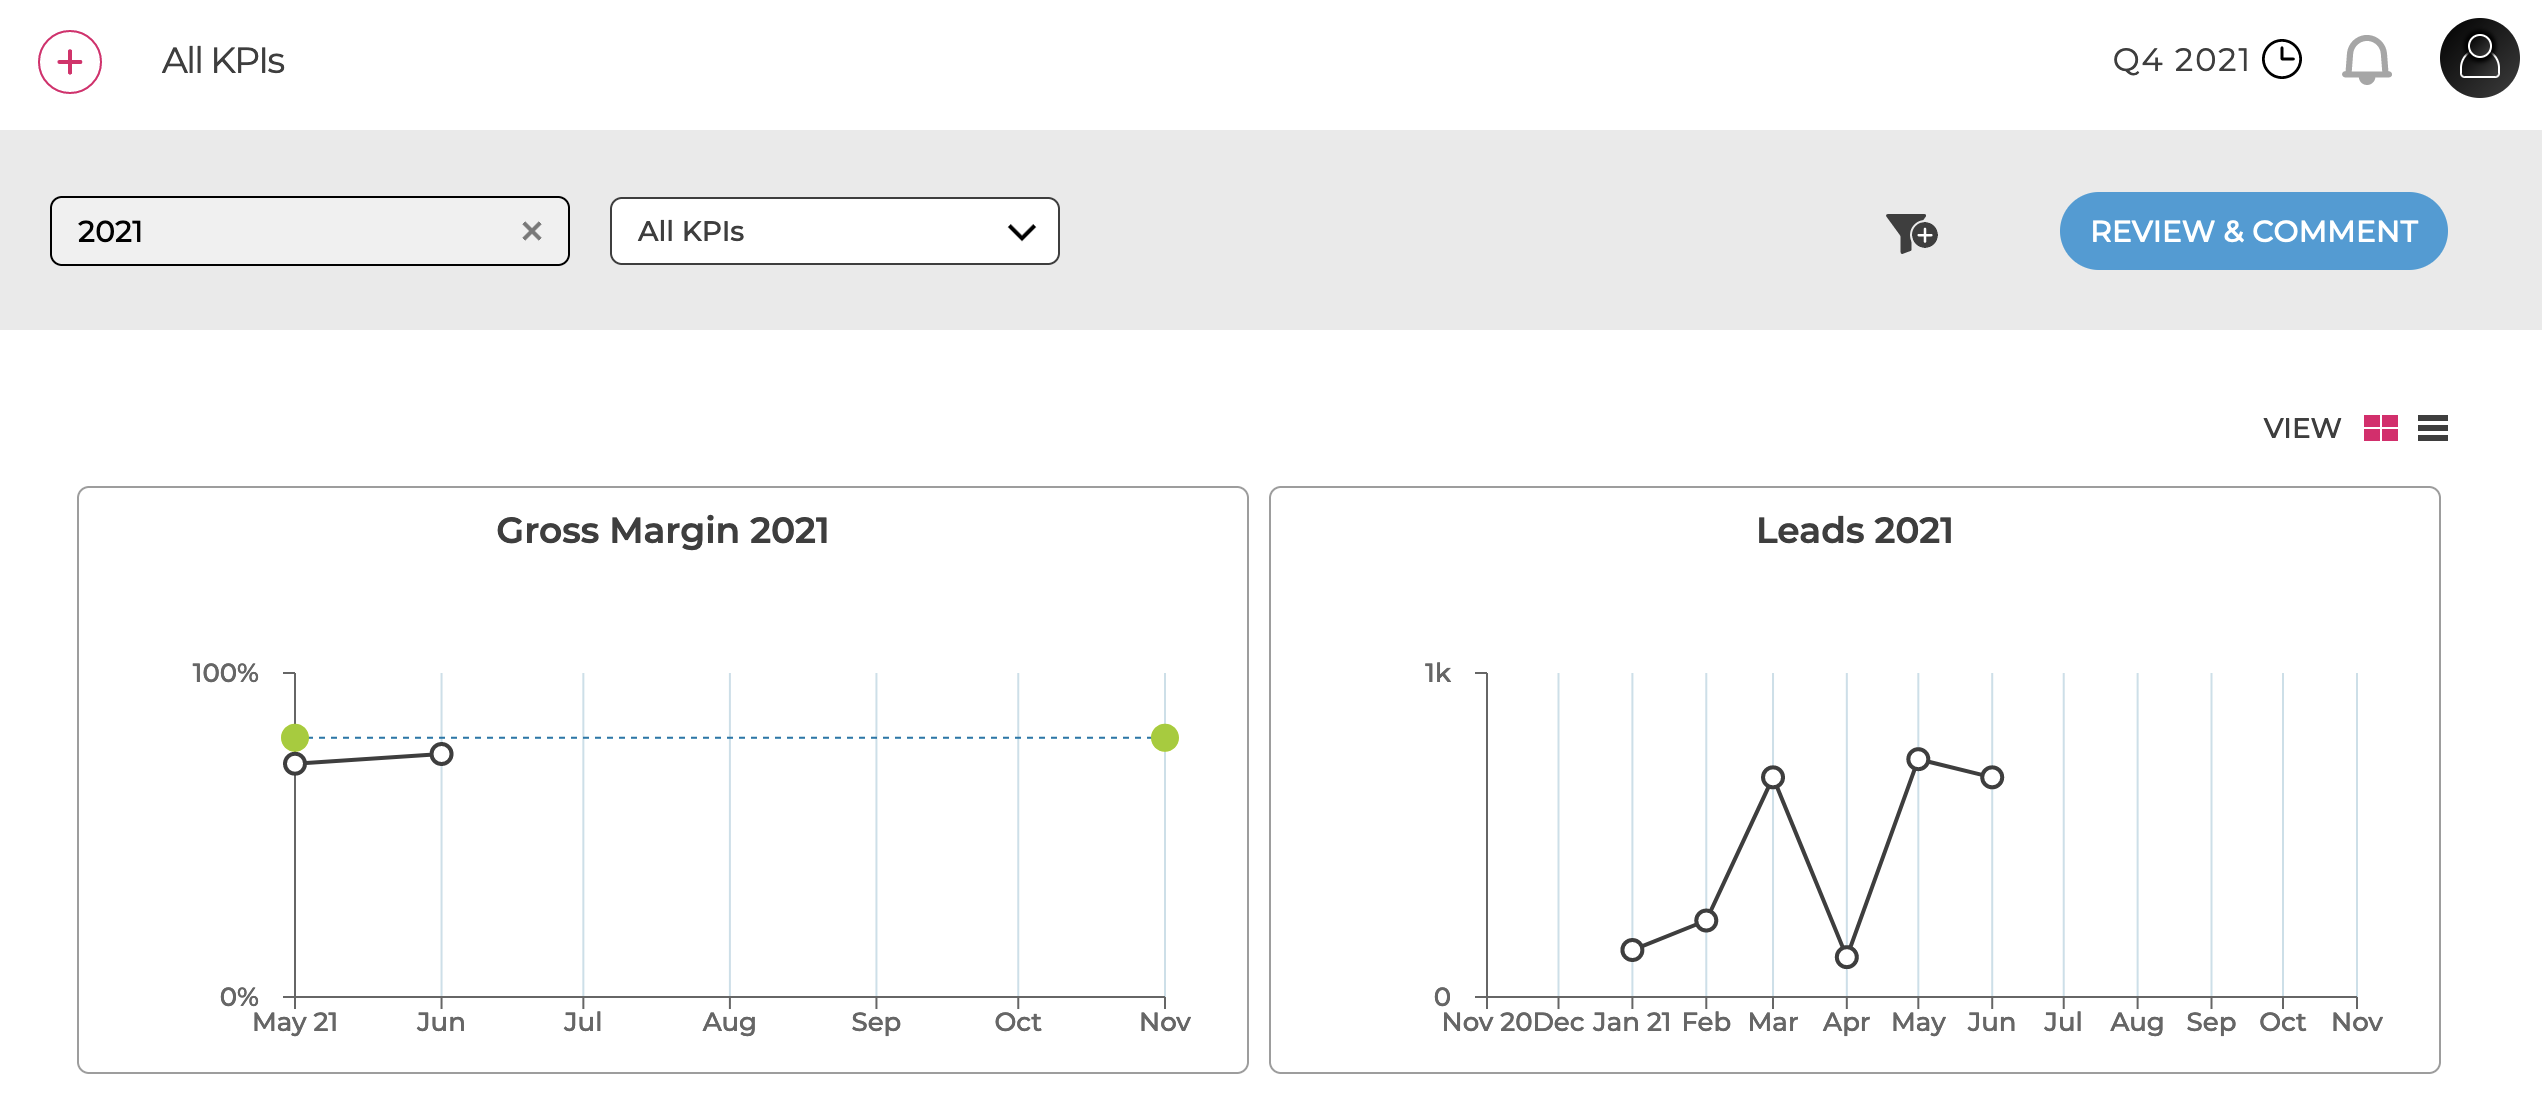
Task: Click the Review & Comment button
Action: click(2253, 231)
